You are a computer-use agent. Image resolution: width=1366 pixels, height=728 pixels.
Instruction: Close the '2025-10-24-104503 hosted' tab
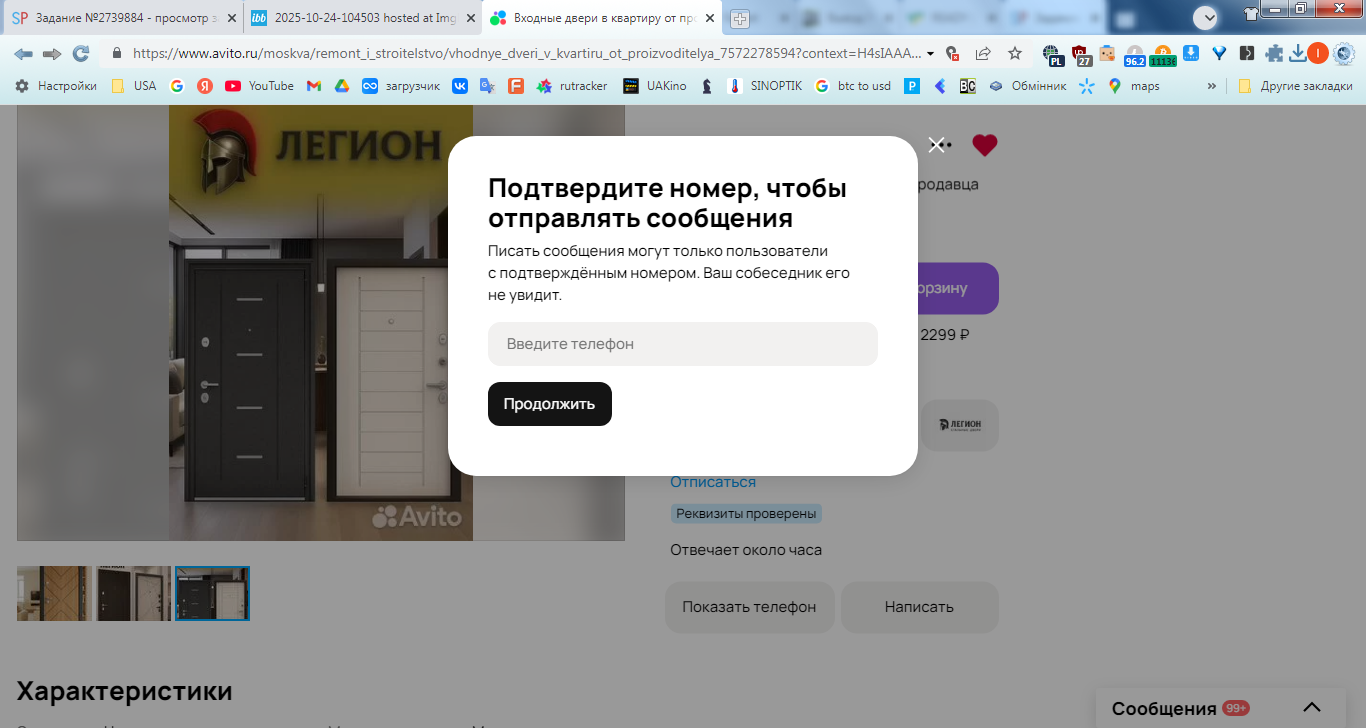[x=471, y=18]
